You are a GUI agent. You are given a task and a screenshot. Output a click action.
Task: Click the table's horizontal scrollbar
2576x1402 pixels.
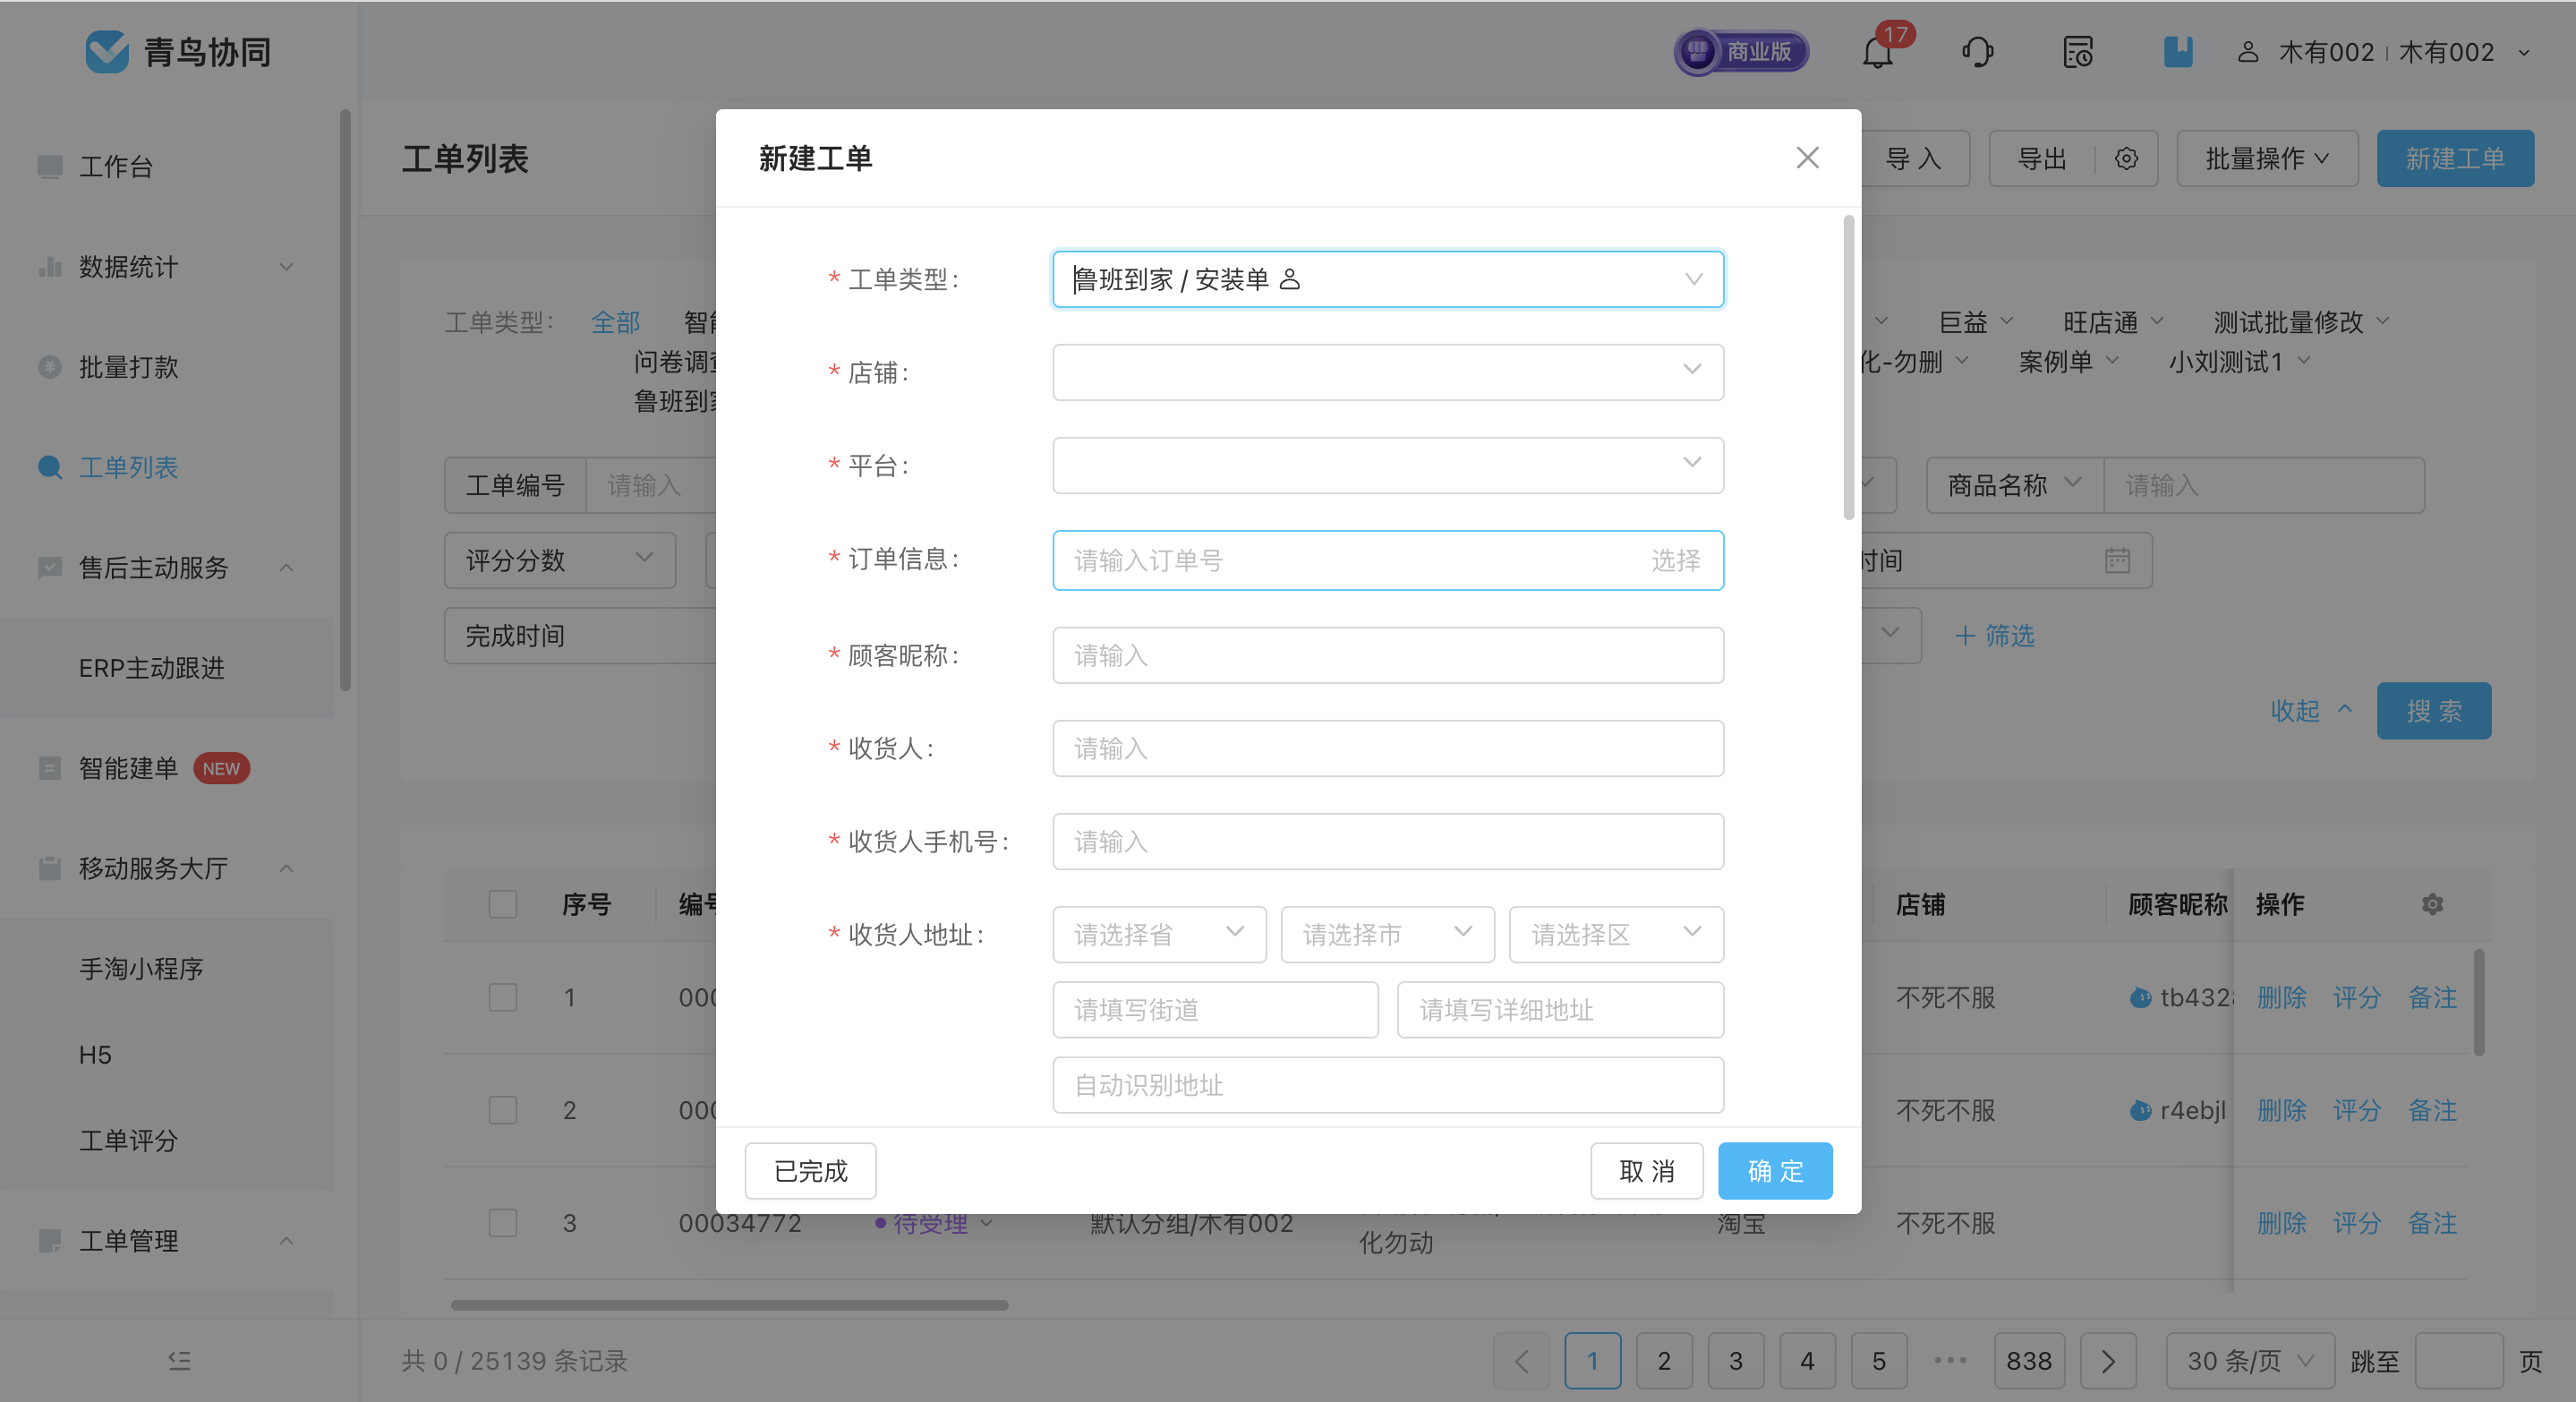[x=729, y=1304]
